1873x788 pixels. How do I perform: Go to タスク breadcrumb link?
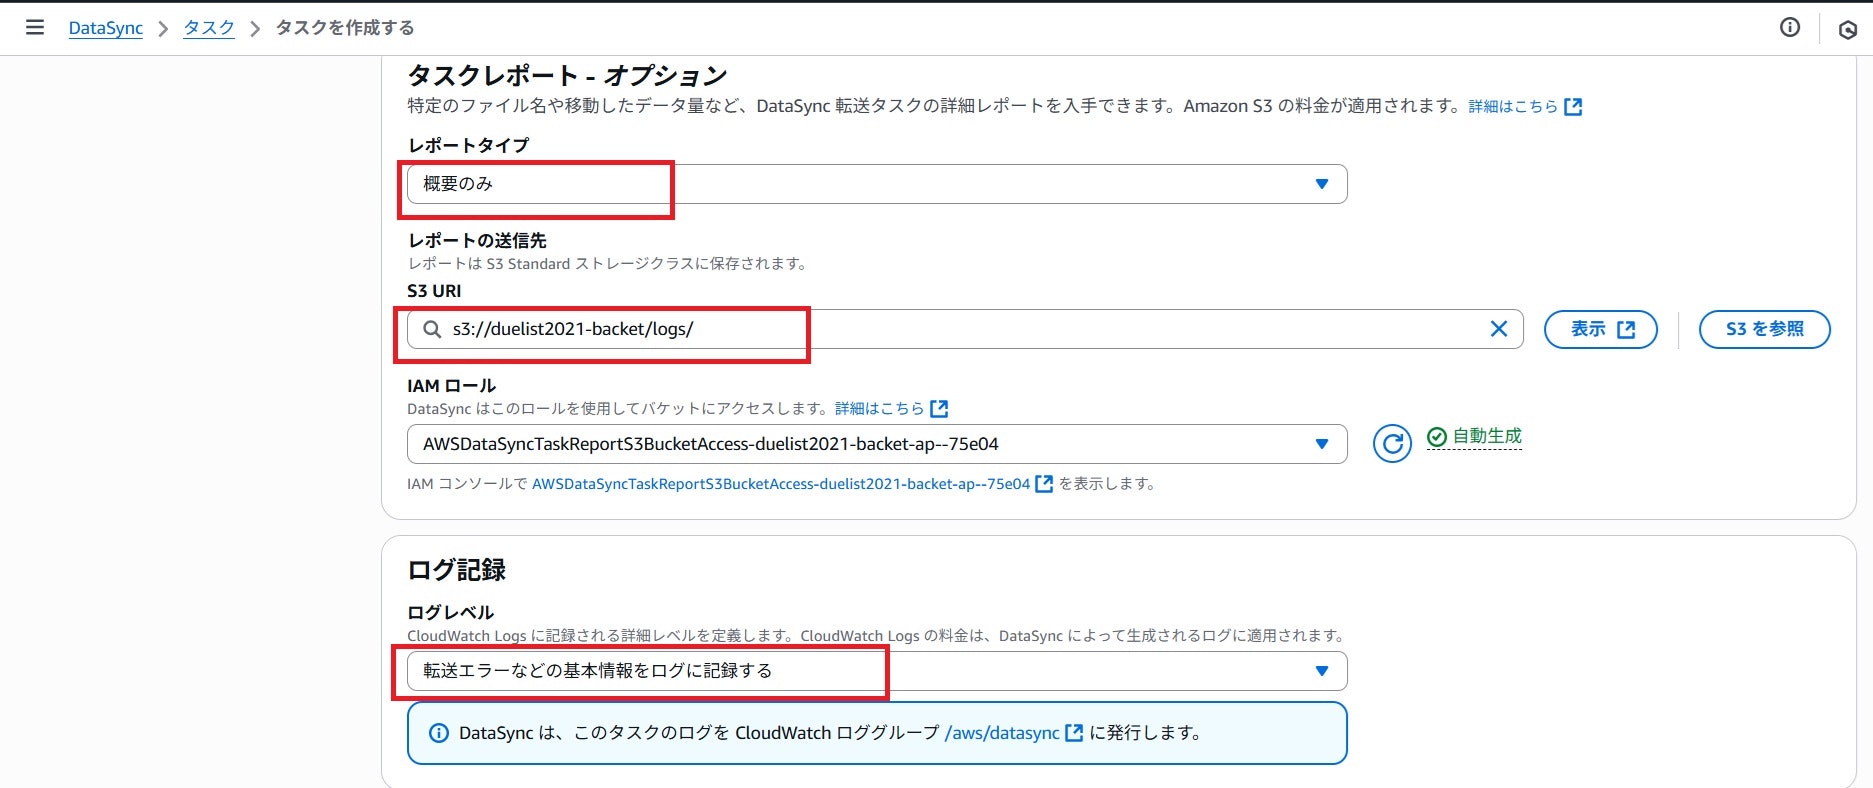point(209,28)
